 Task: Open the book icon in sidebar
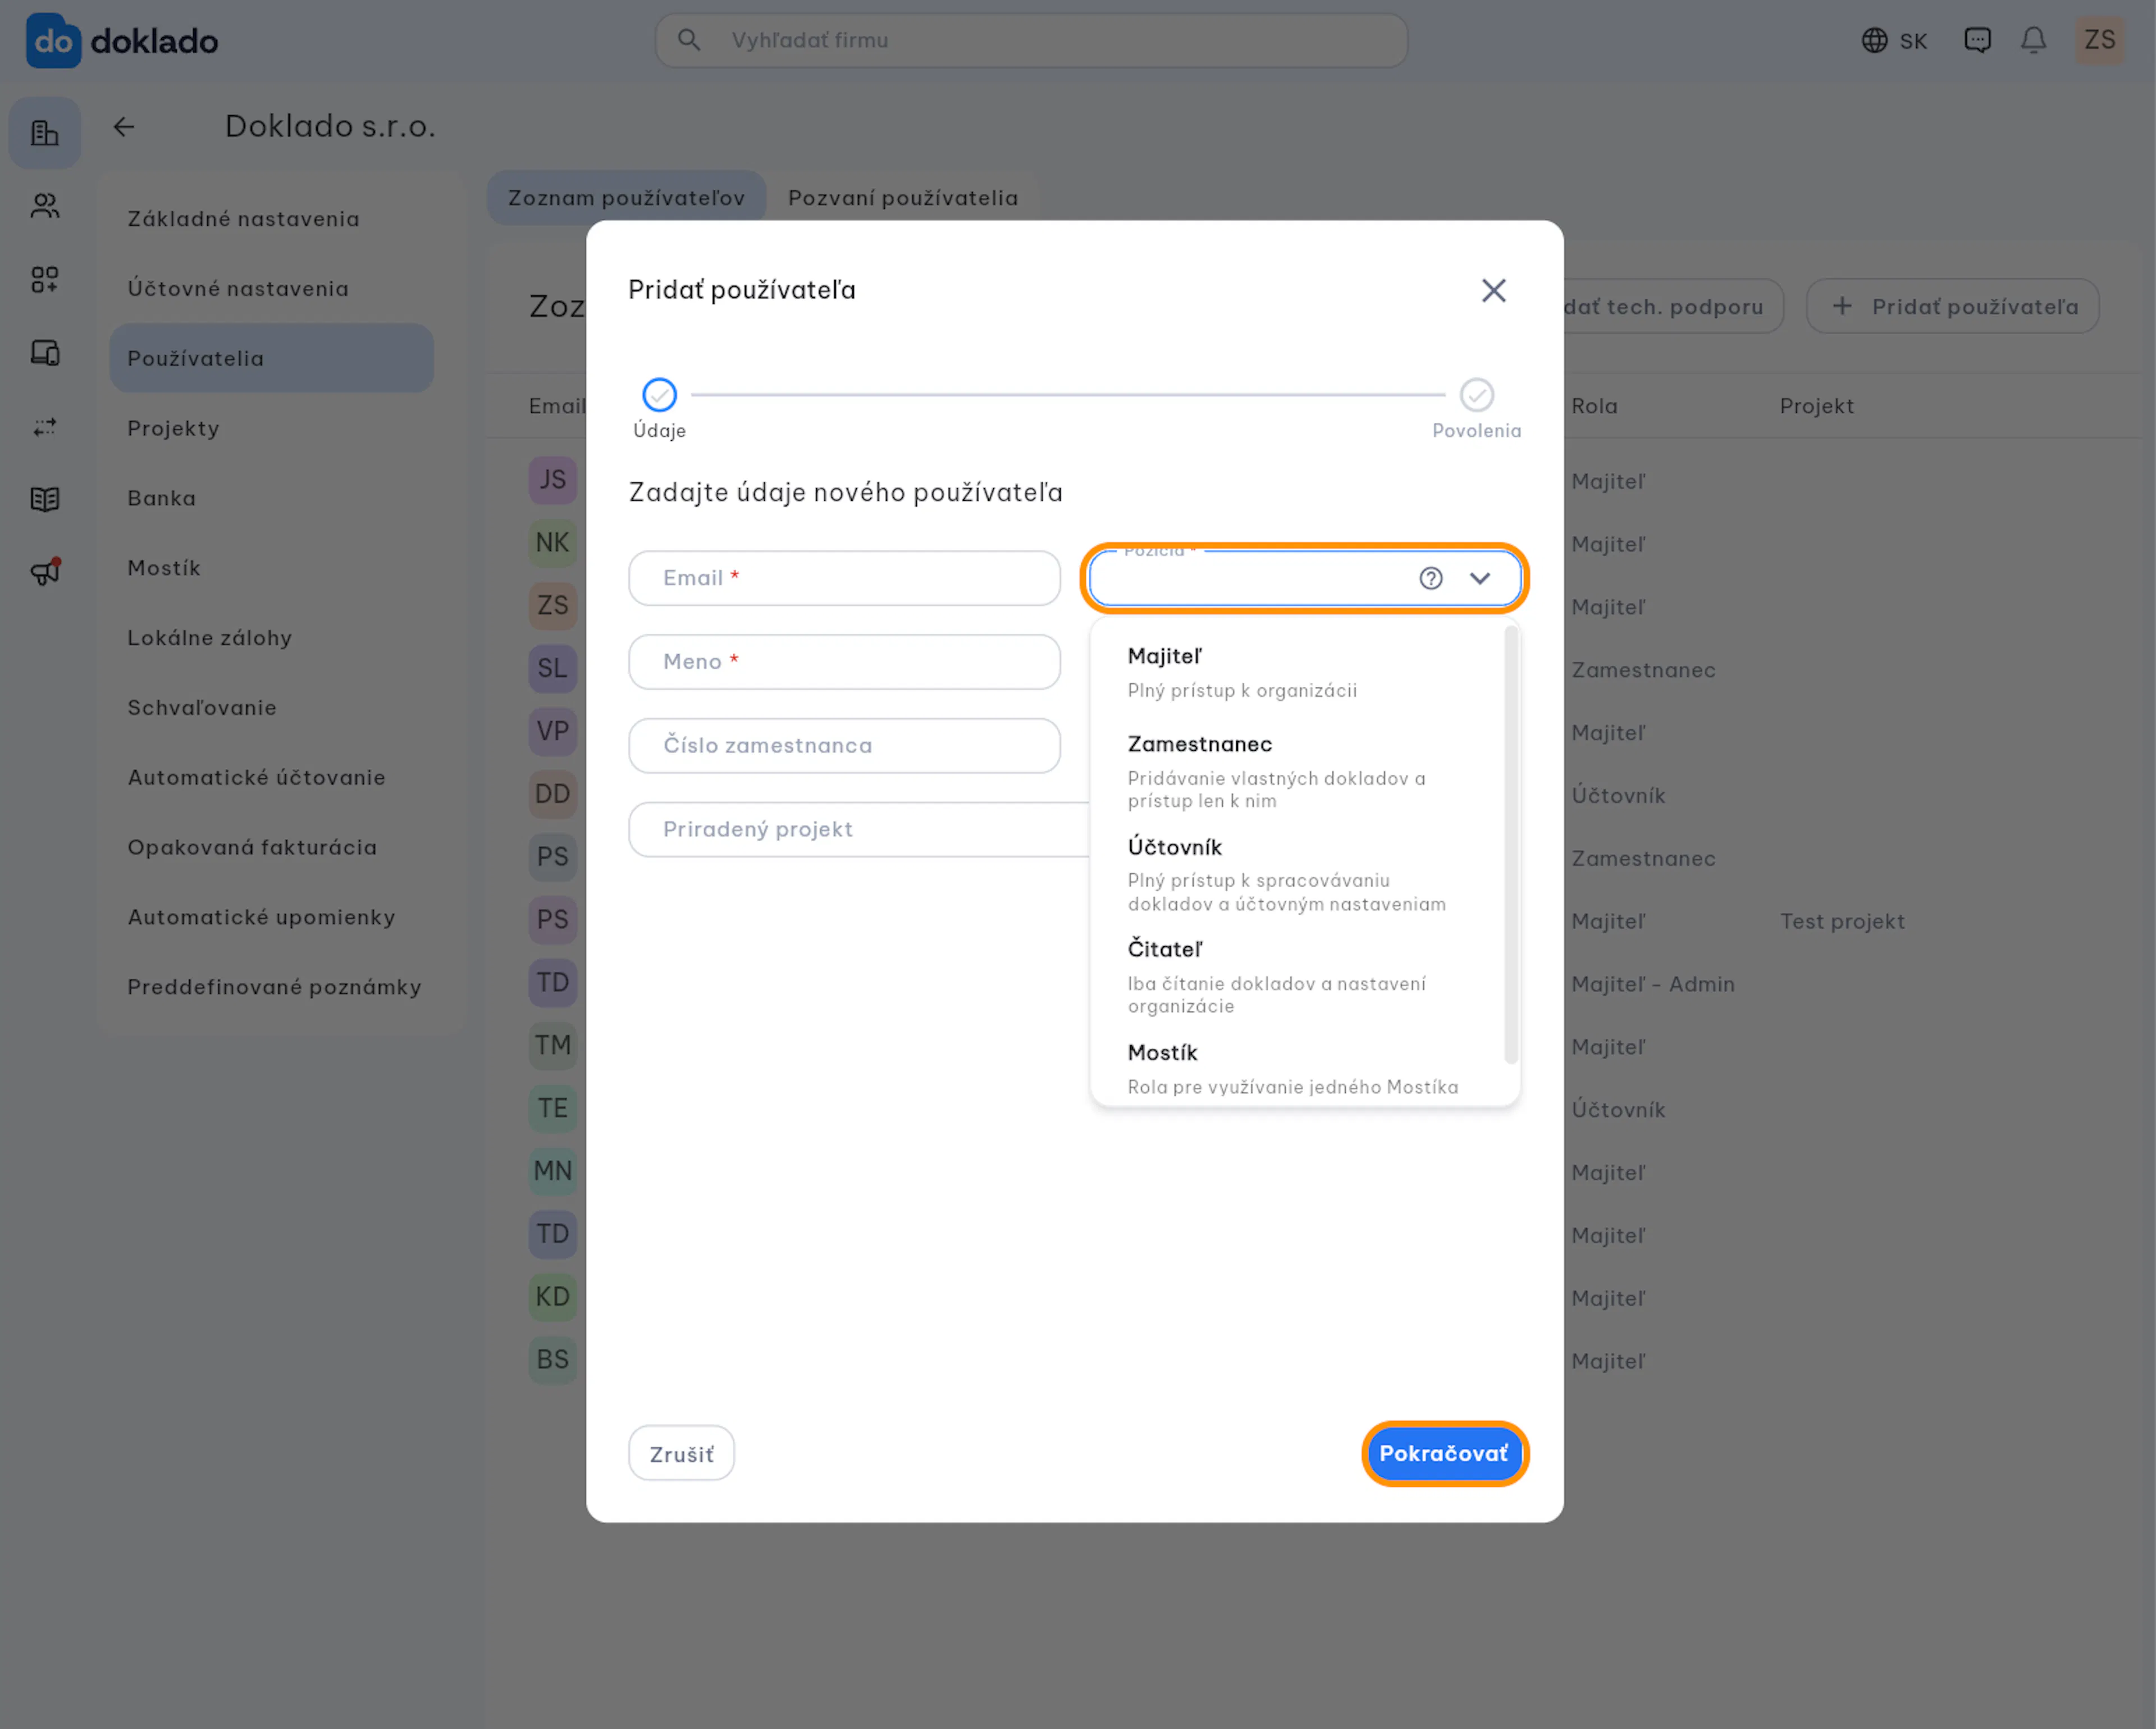tap(45, 499)
